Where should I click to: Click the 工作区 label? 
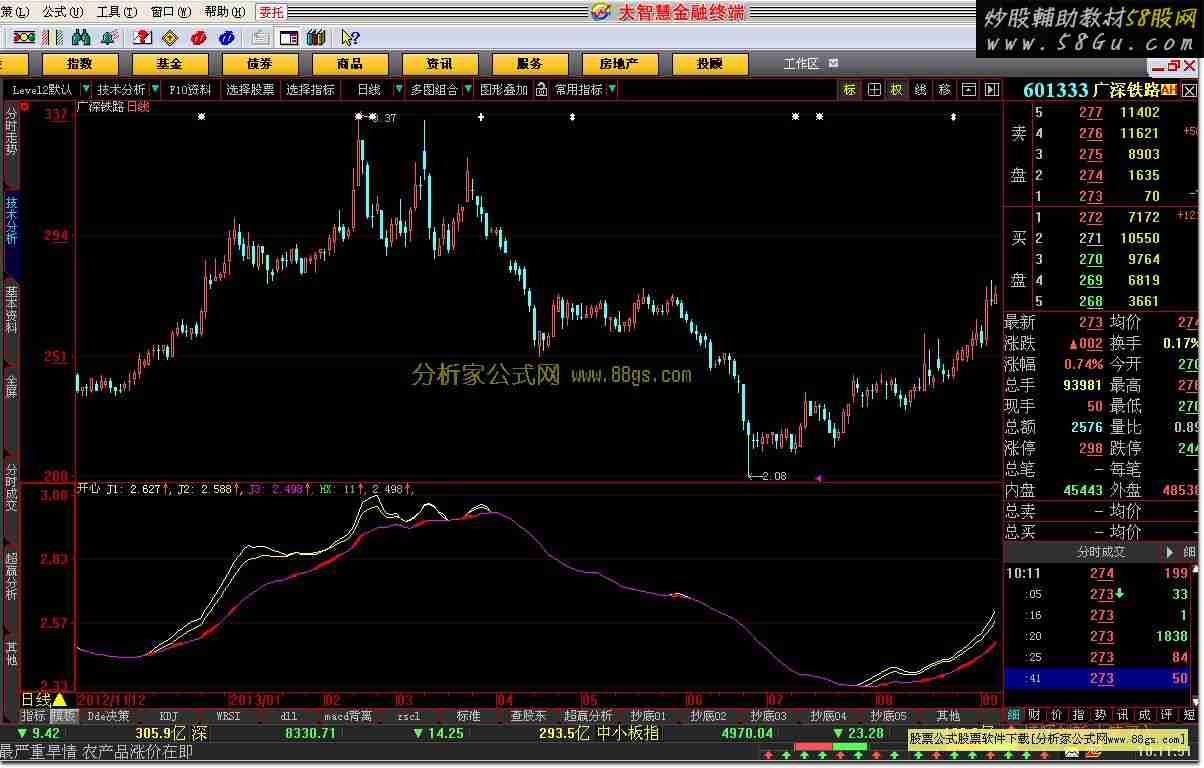pyautogui.click(x=801, y=63)
